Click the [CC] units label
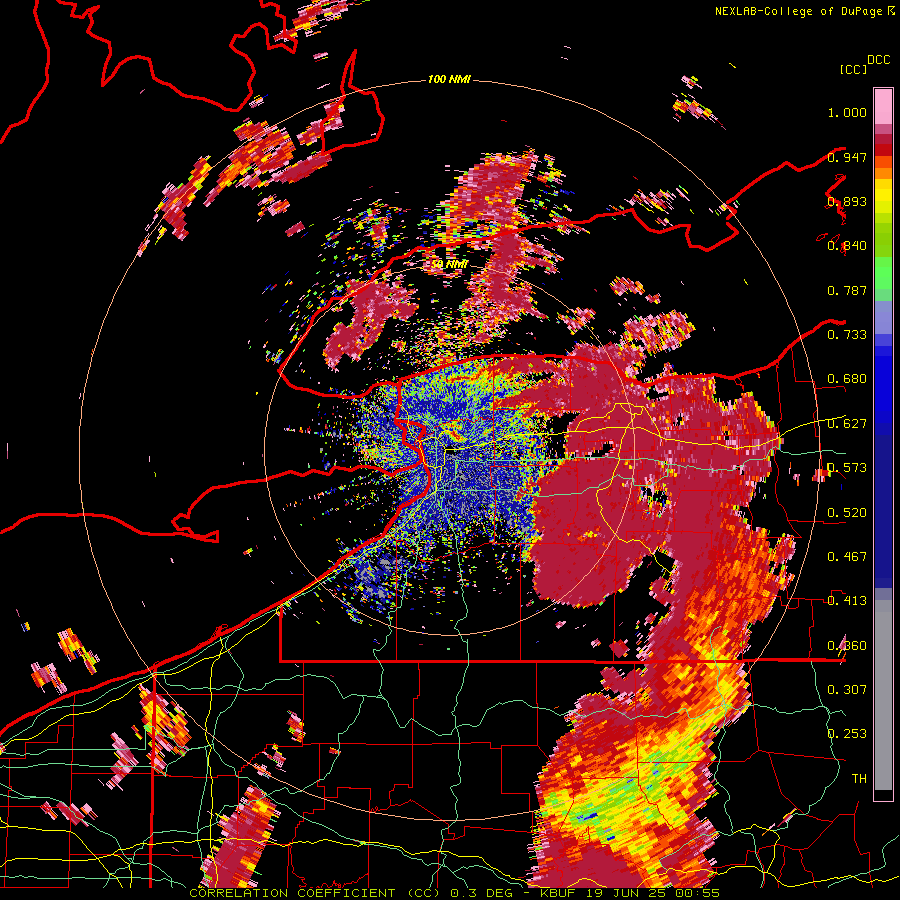The width and height of the screenshot is (900, 900). pos(854,69)
